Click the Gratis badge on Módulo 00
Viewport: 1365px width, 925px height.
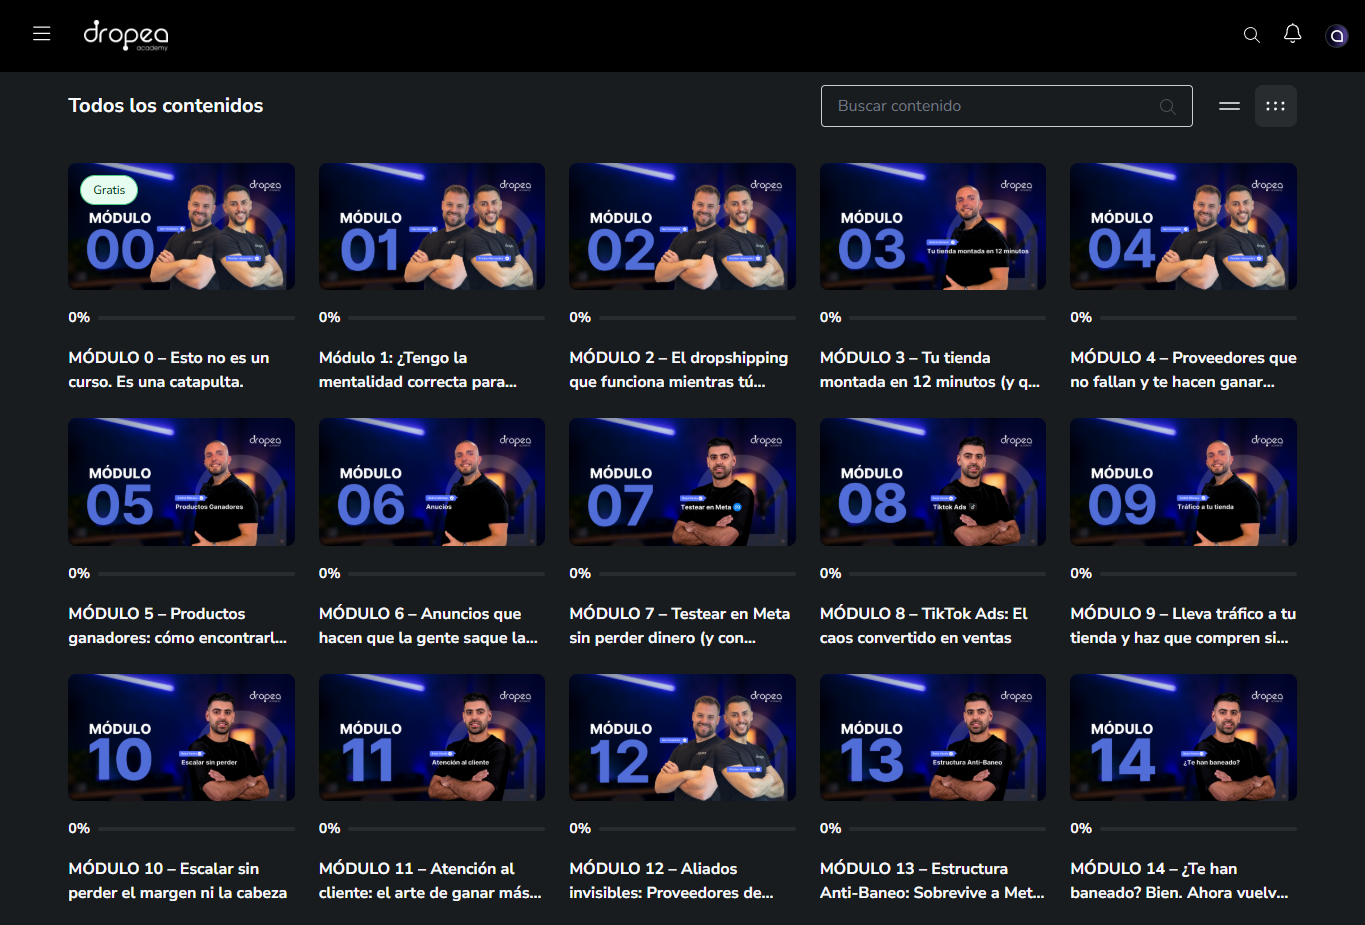(109, 190)
